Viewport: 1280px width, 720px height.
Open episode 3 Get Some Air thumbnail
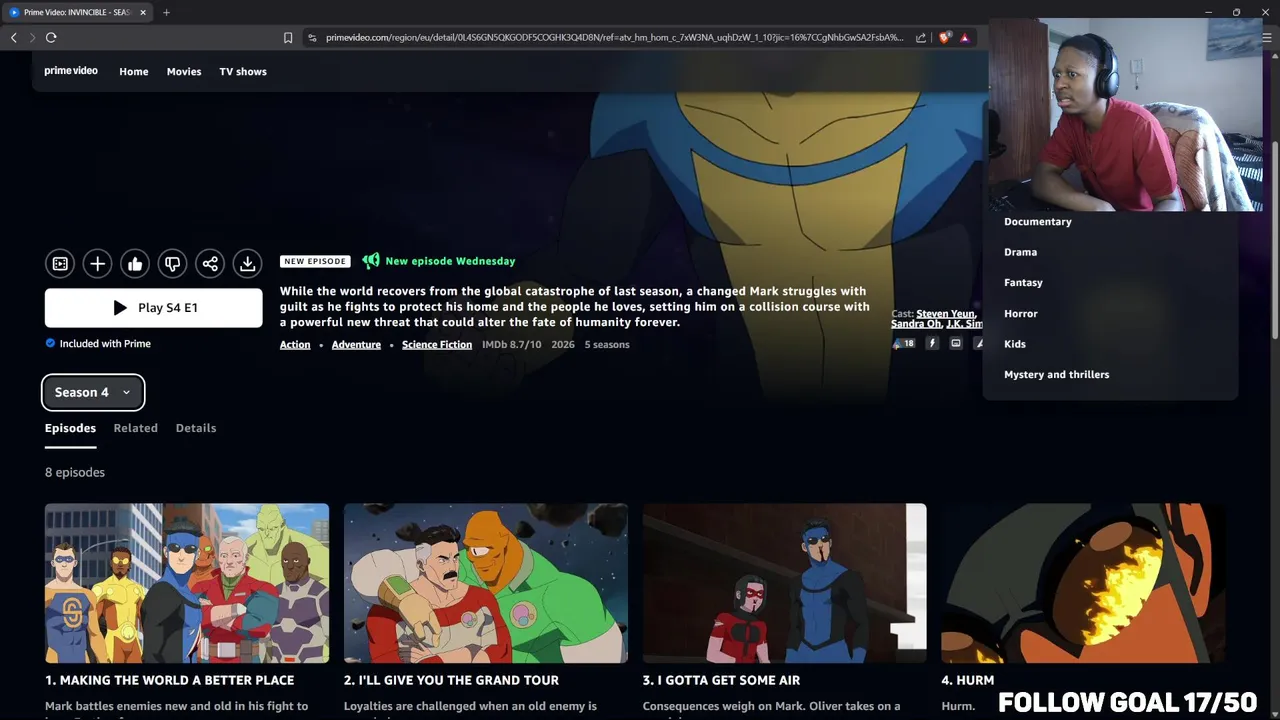[785, 583]
